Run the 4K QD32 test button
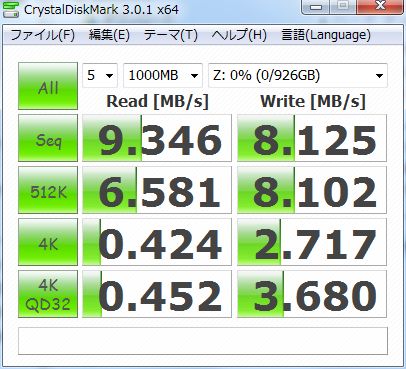This screenshot has height=369, width=406. [x=48, y=294]
